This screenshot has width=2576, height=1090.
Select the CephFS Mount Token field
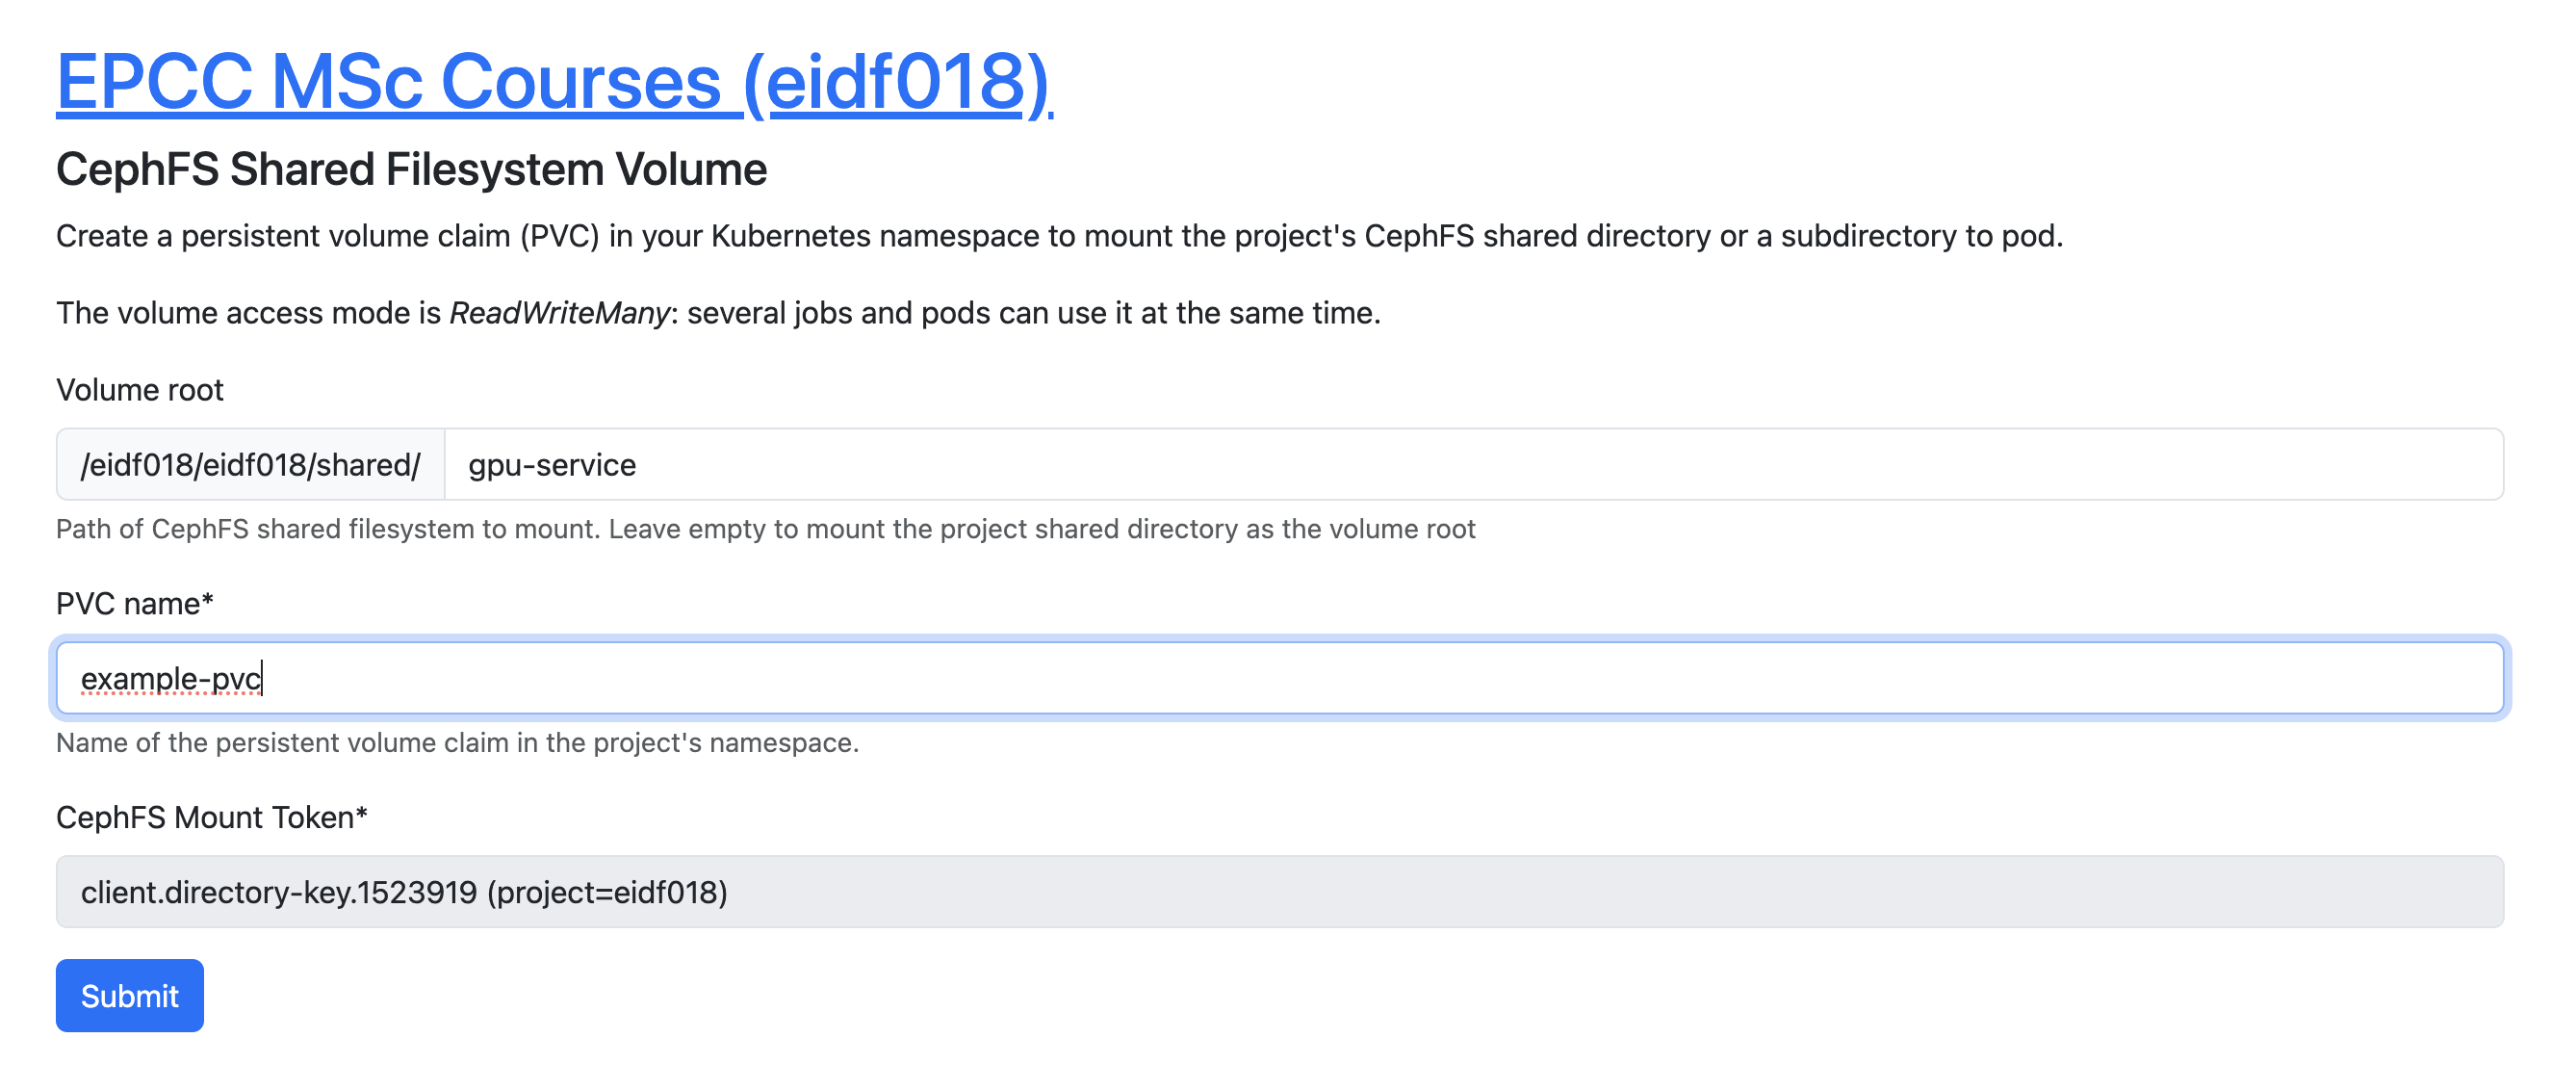1280,891
